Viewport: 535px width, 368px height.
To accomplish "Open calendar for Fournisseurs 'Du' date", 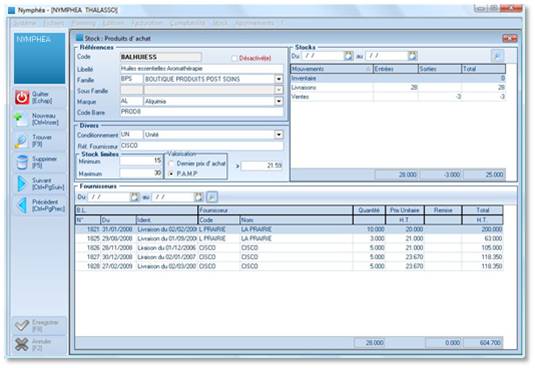I will 134,197.
